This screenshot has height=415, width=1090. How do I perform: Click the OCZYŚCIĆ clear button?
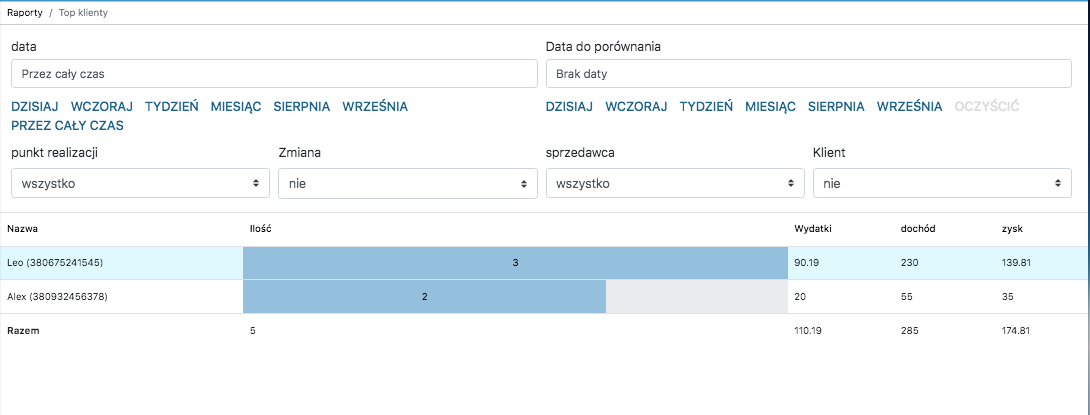[x=987, y=106]
